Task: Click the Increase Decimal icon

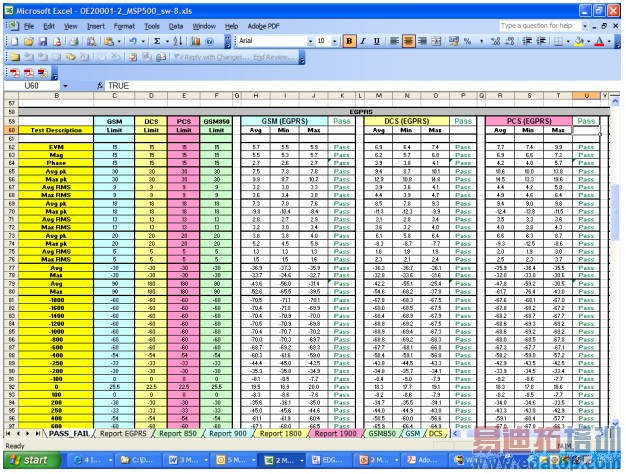Action: 495,41
